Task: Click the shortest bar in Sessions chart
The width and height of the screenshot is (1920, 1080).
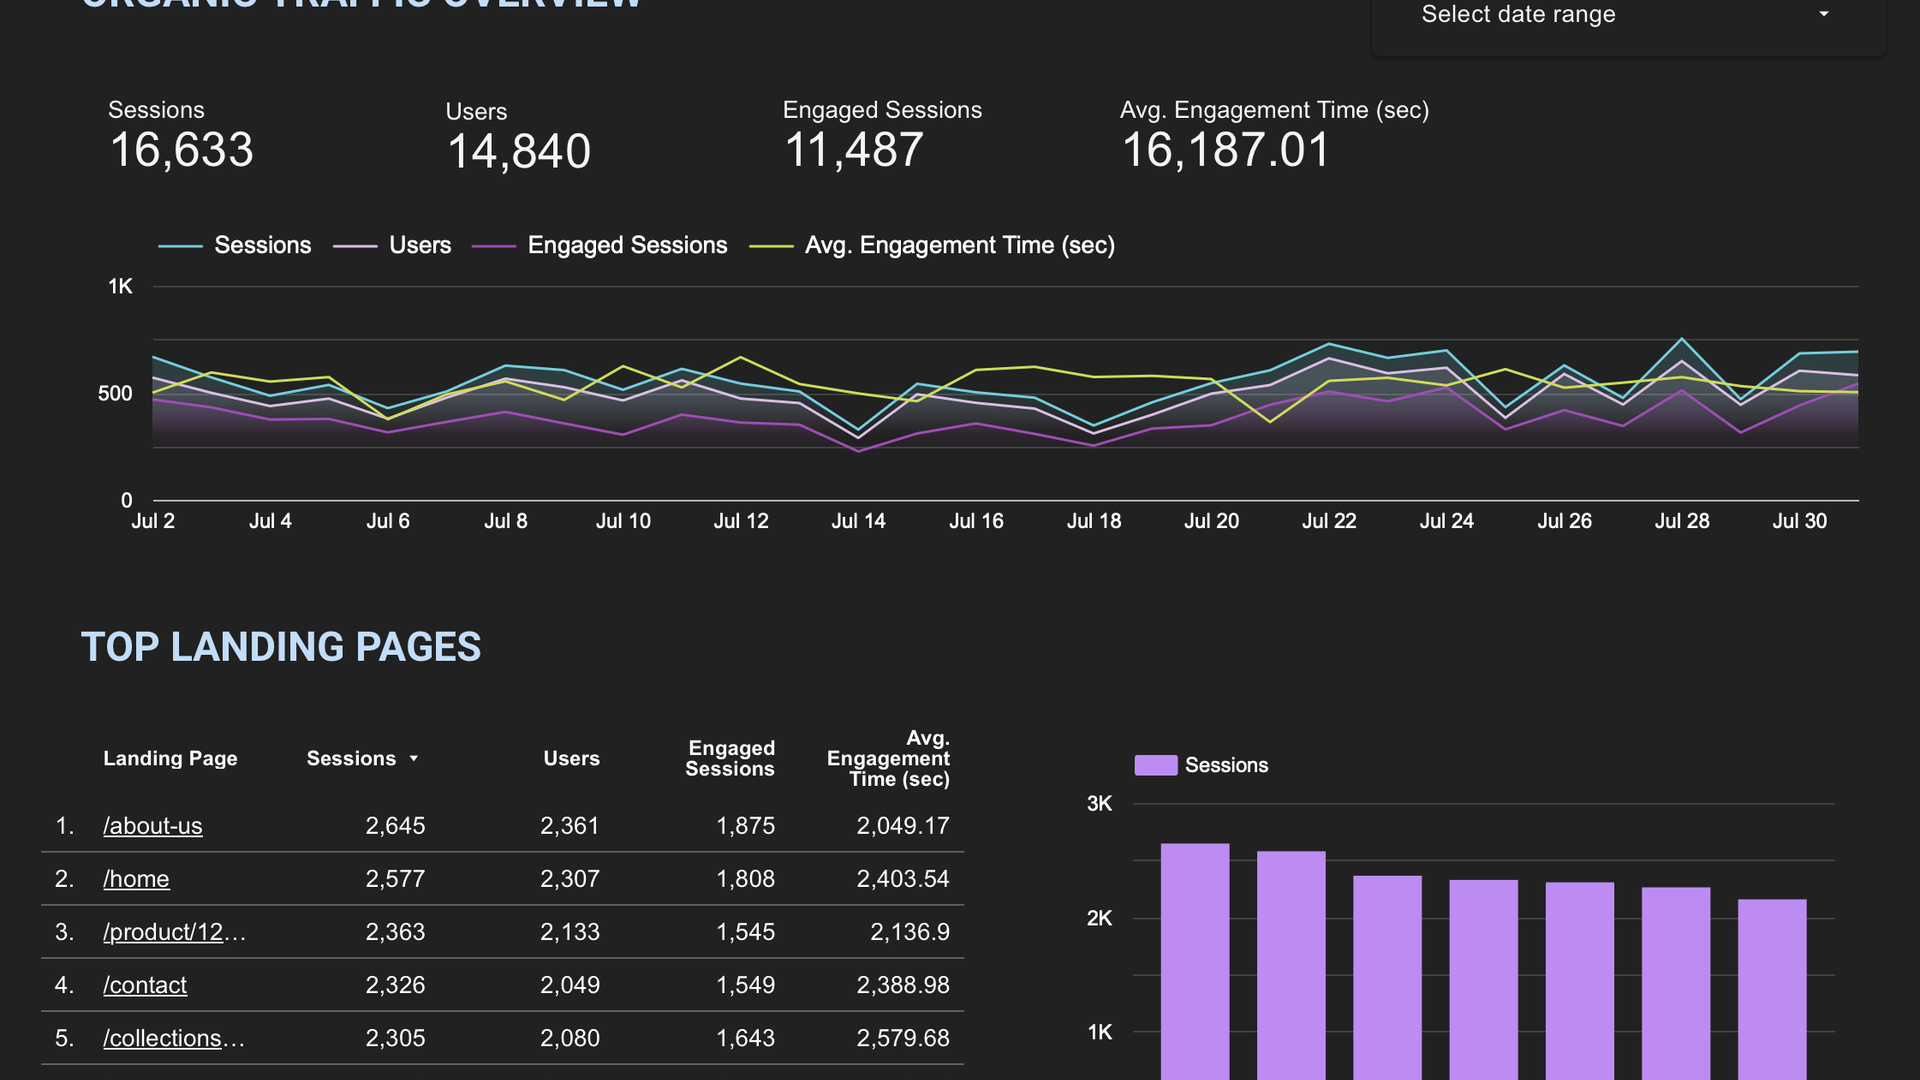Action: pyautogui.click(x=1772, y=990)
